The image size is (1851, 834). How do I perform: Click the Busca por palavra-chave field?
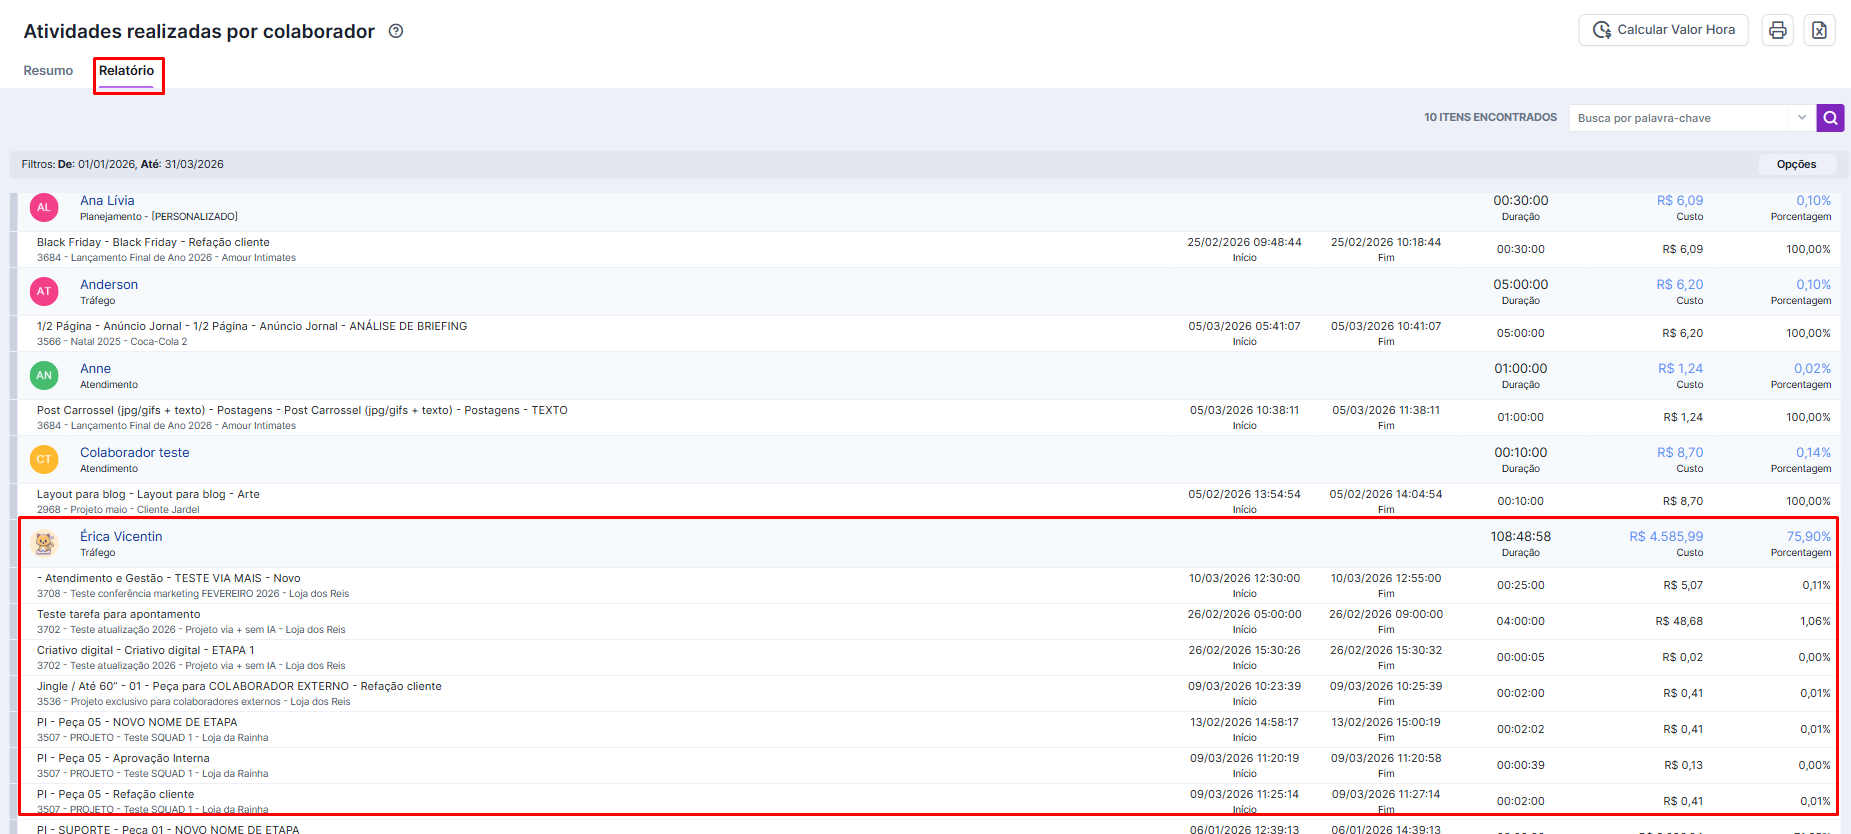[x=1677, y=118]
